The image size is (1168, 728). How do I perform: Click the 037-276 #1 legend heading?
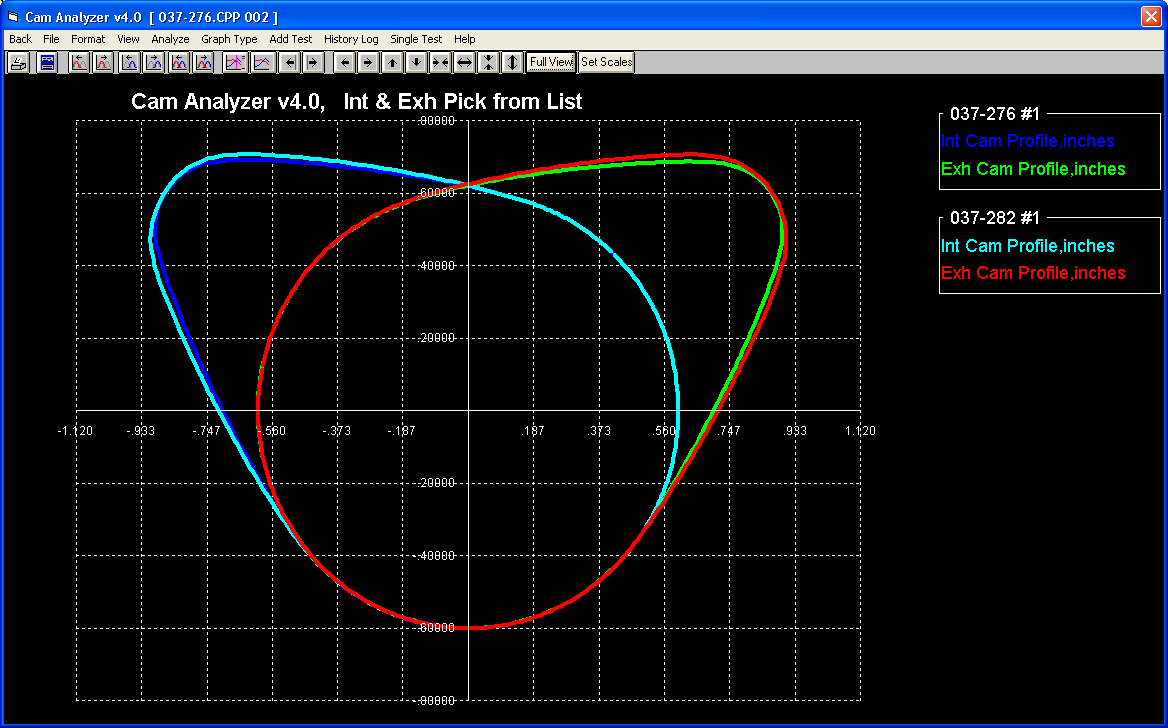[994, 114]
